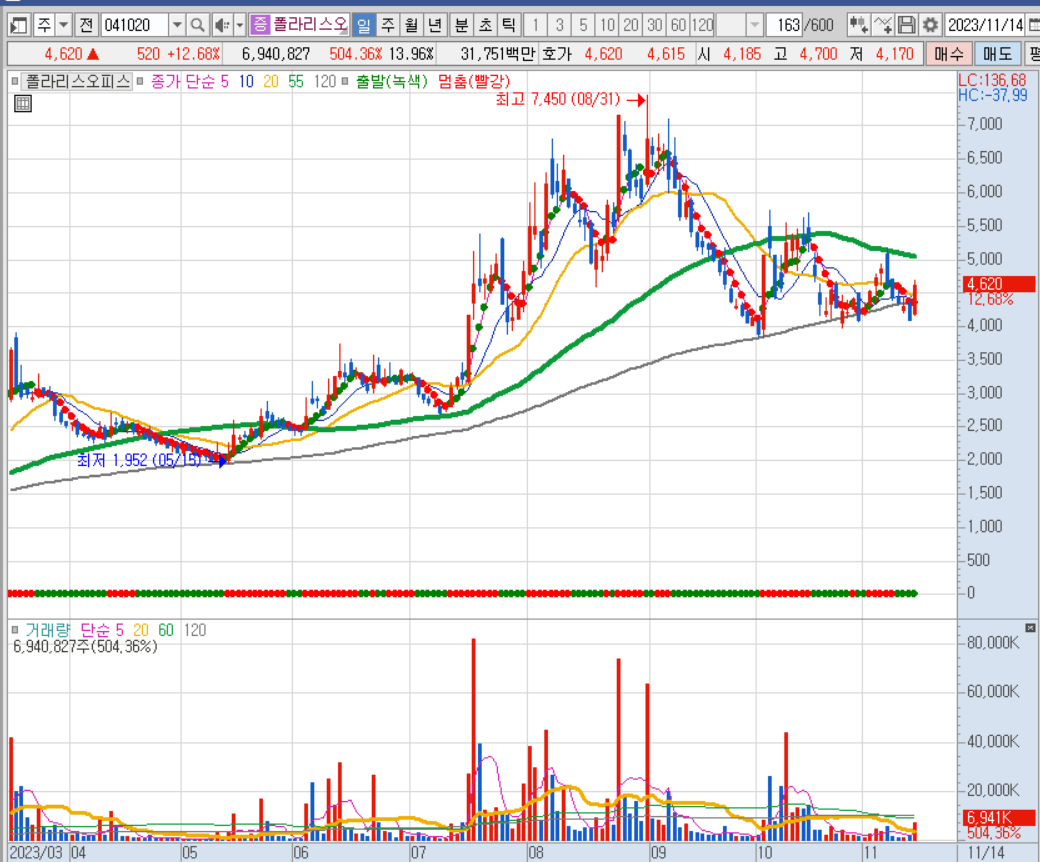Open the stock code search magnifier
Image resolution: width=1040 pixels, height=862 pixels.
coord(197,26)
